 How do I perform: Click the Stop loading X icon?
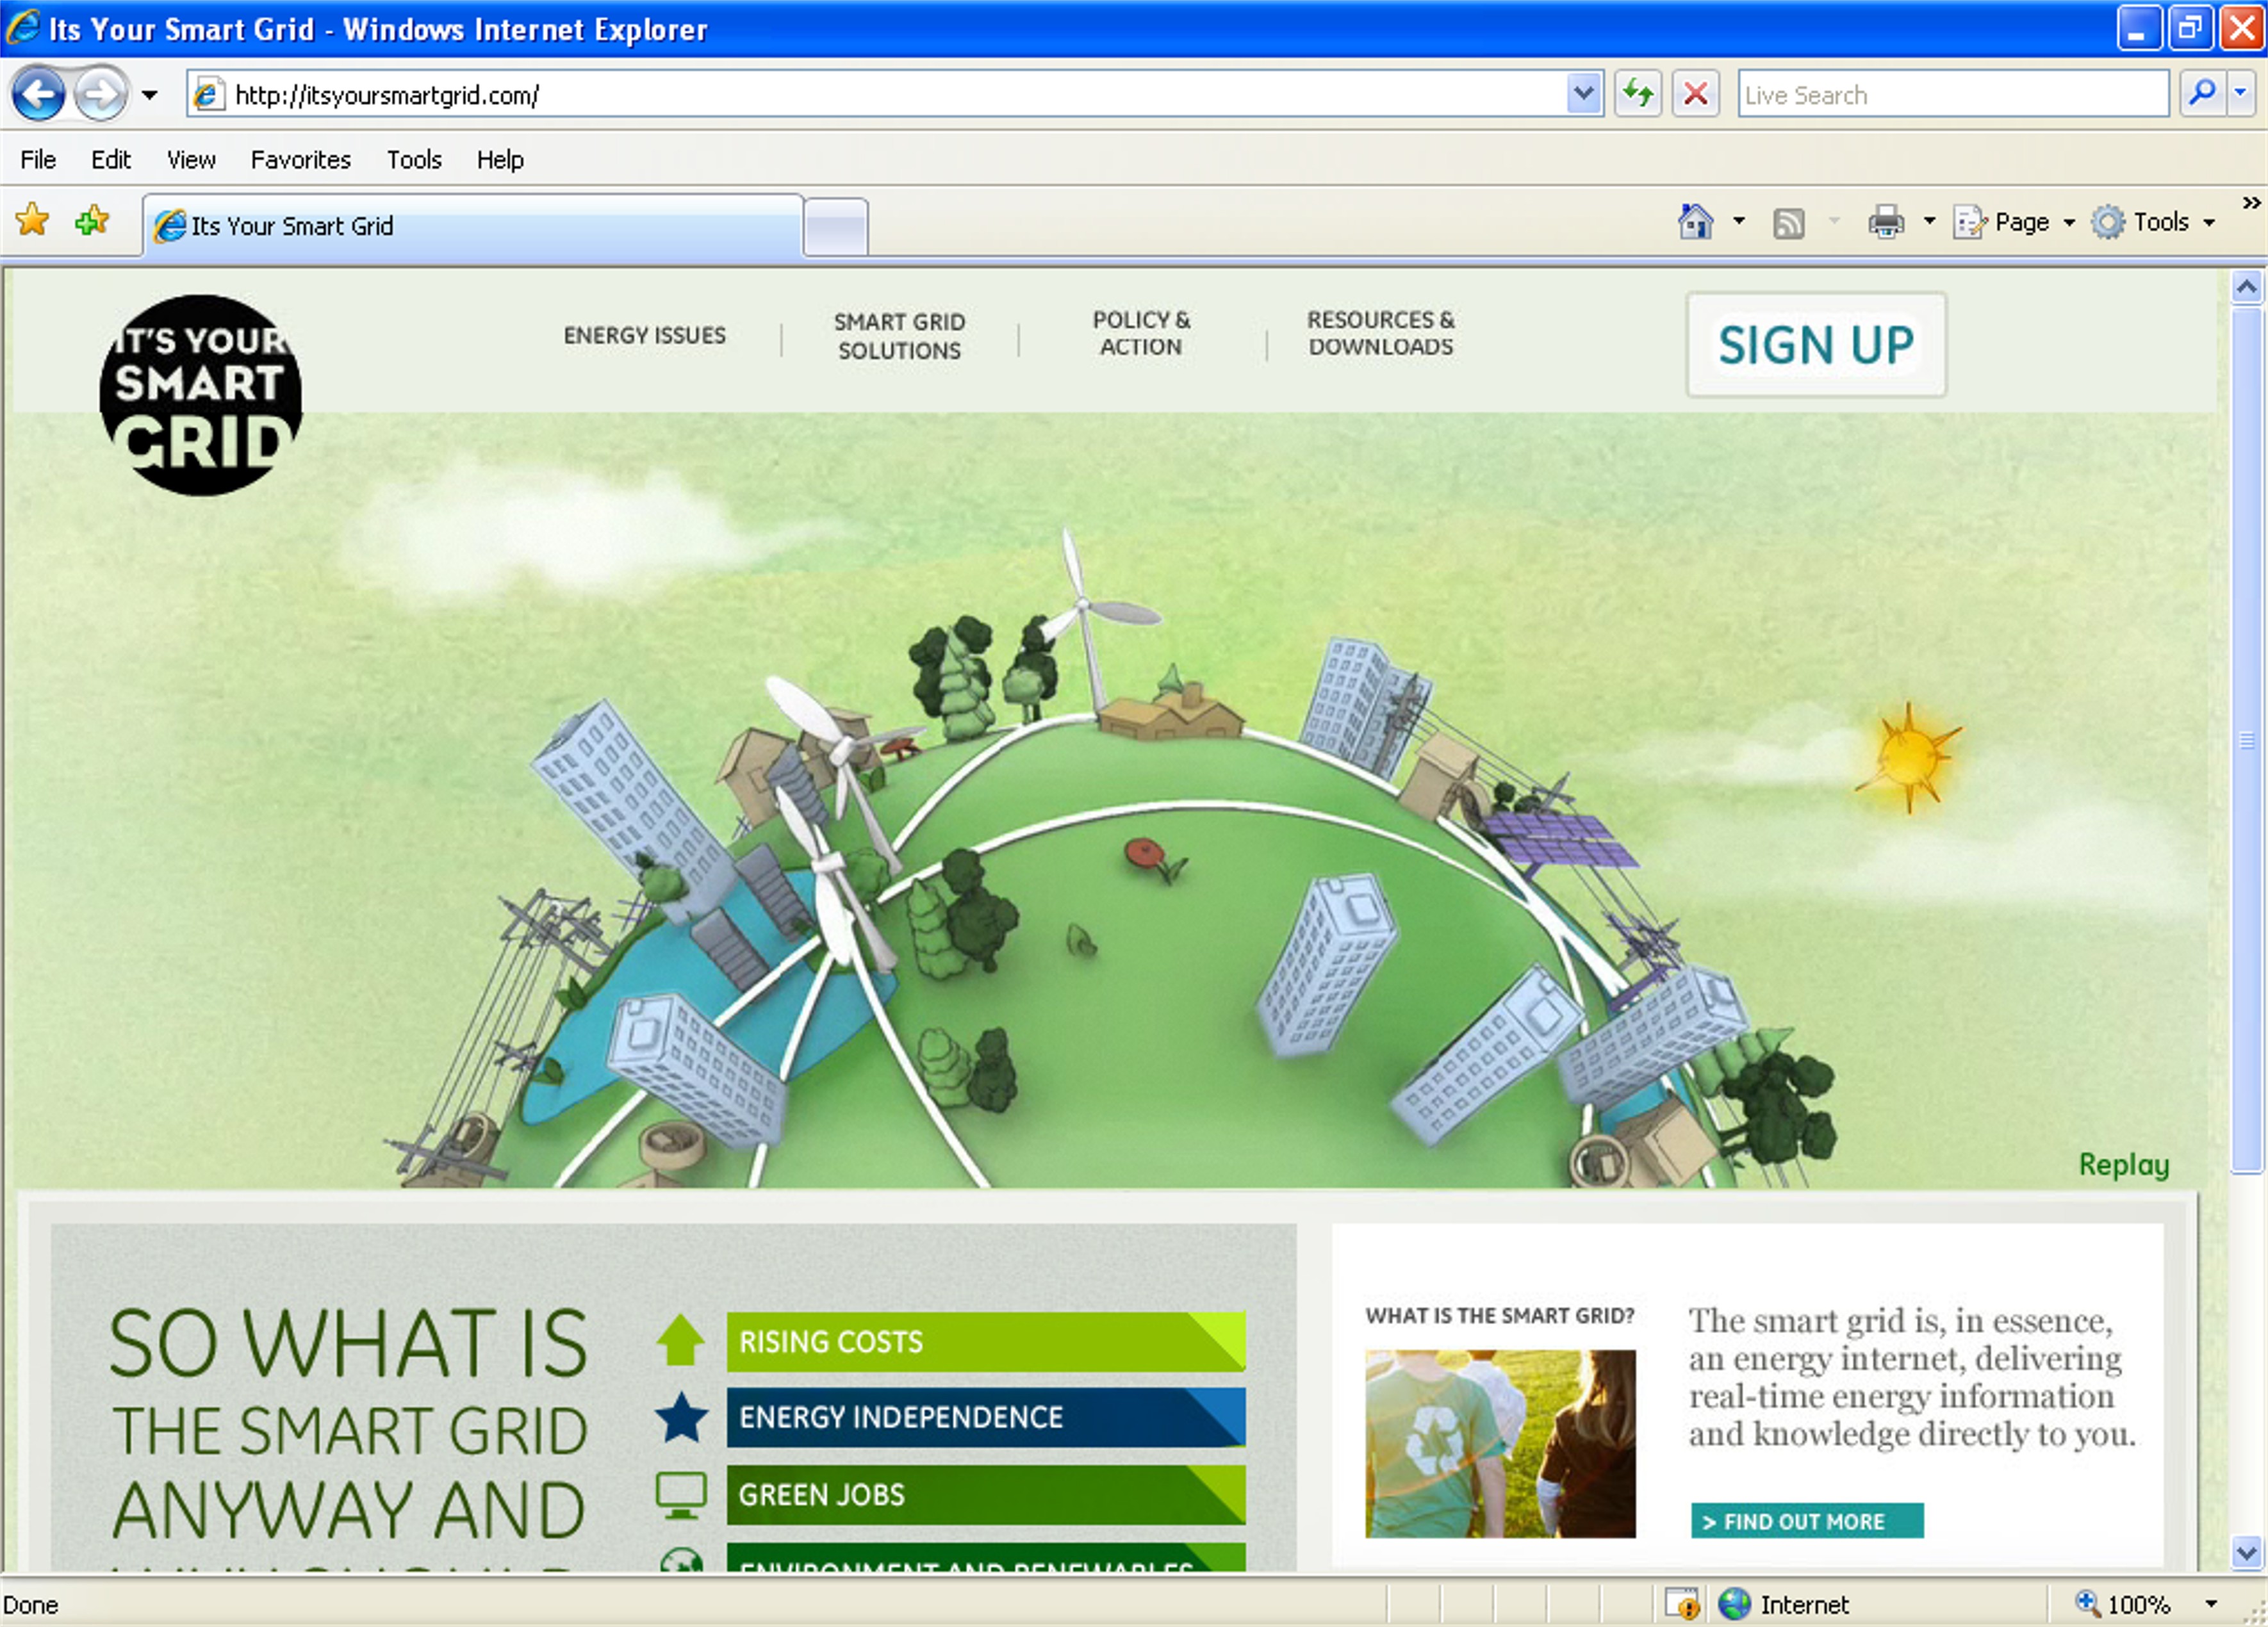(x=1696, y=95)
